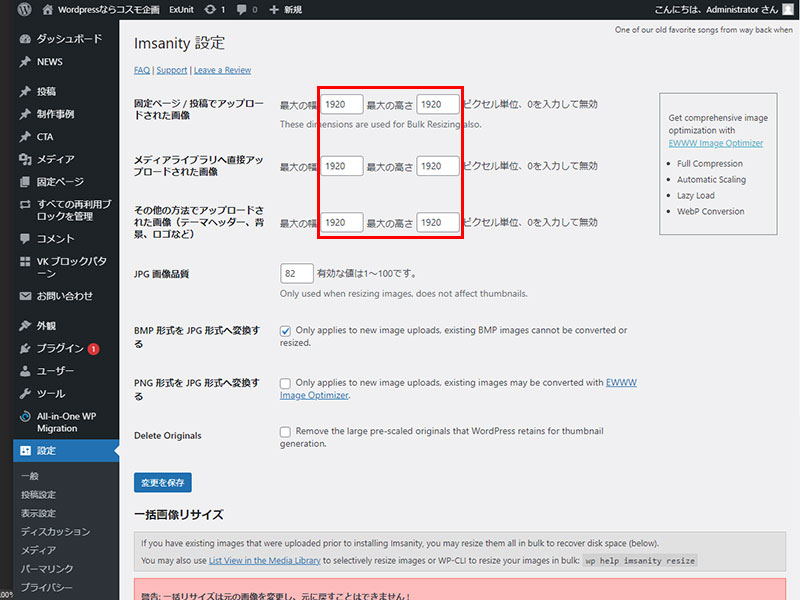
Task: Select ディスカッション settings submenu item
Action: 55,532
